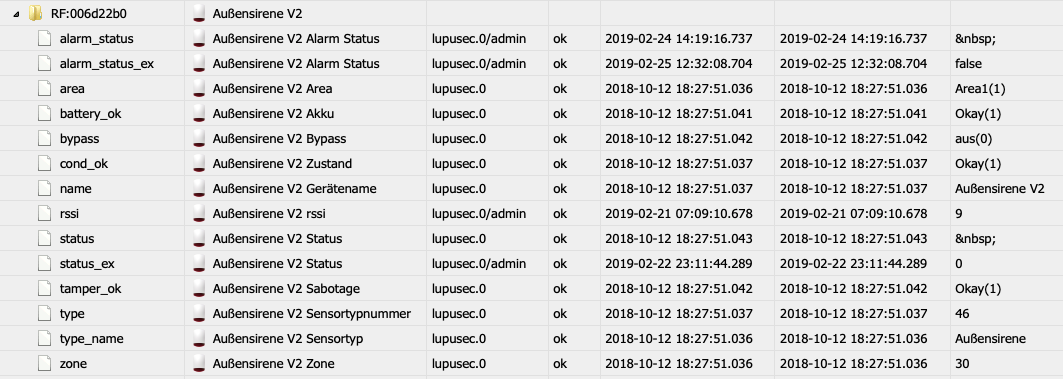Click the battery_ok file icon
The image size is (1063, 379).
pyautogui.click(x=45, y=114)
